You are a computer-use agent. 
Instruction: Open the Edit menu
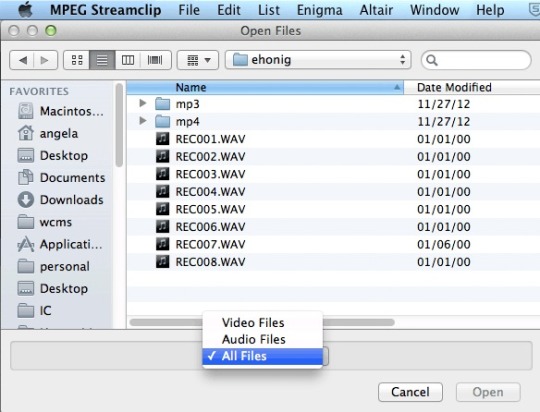tap(229, 10)
